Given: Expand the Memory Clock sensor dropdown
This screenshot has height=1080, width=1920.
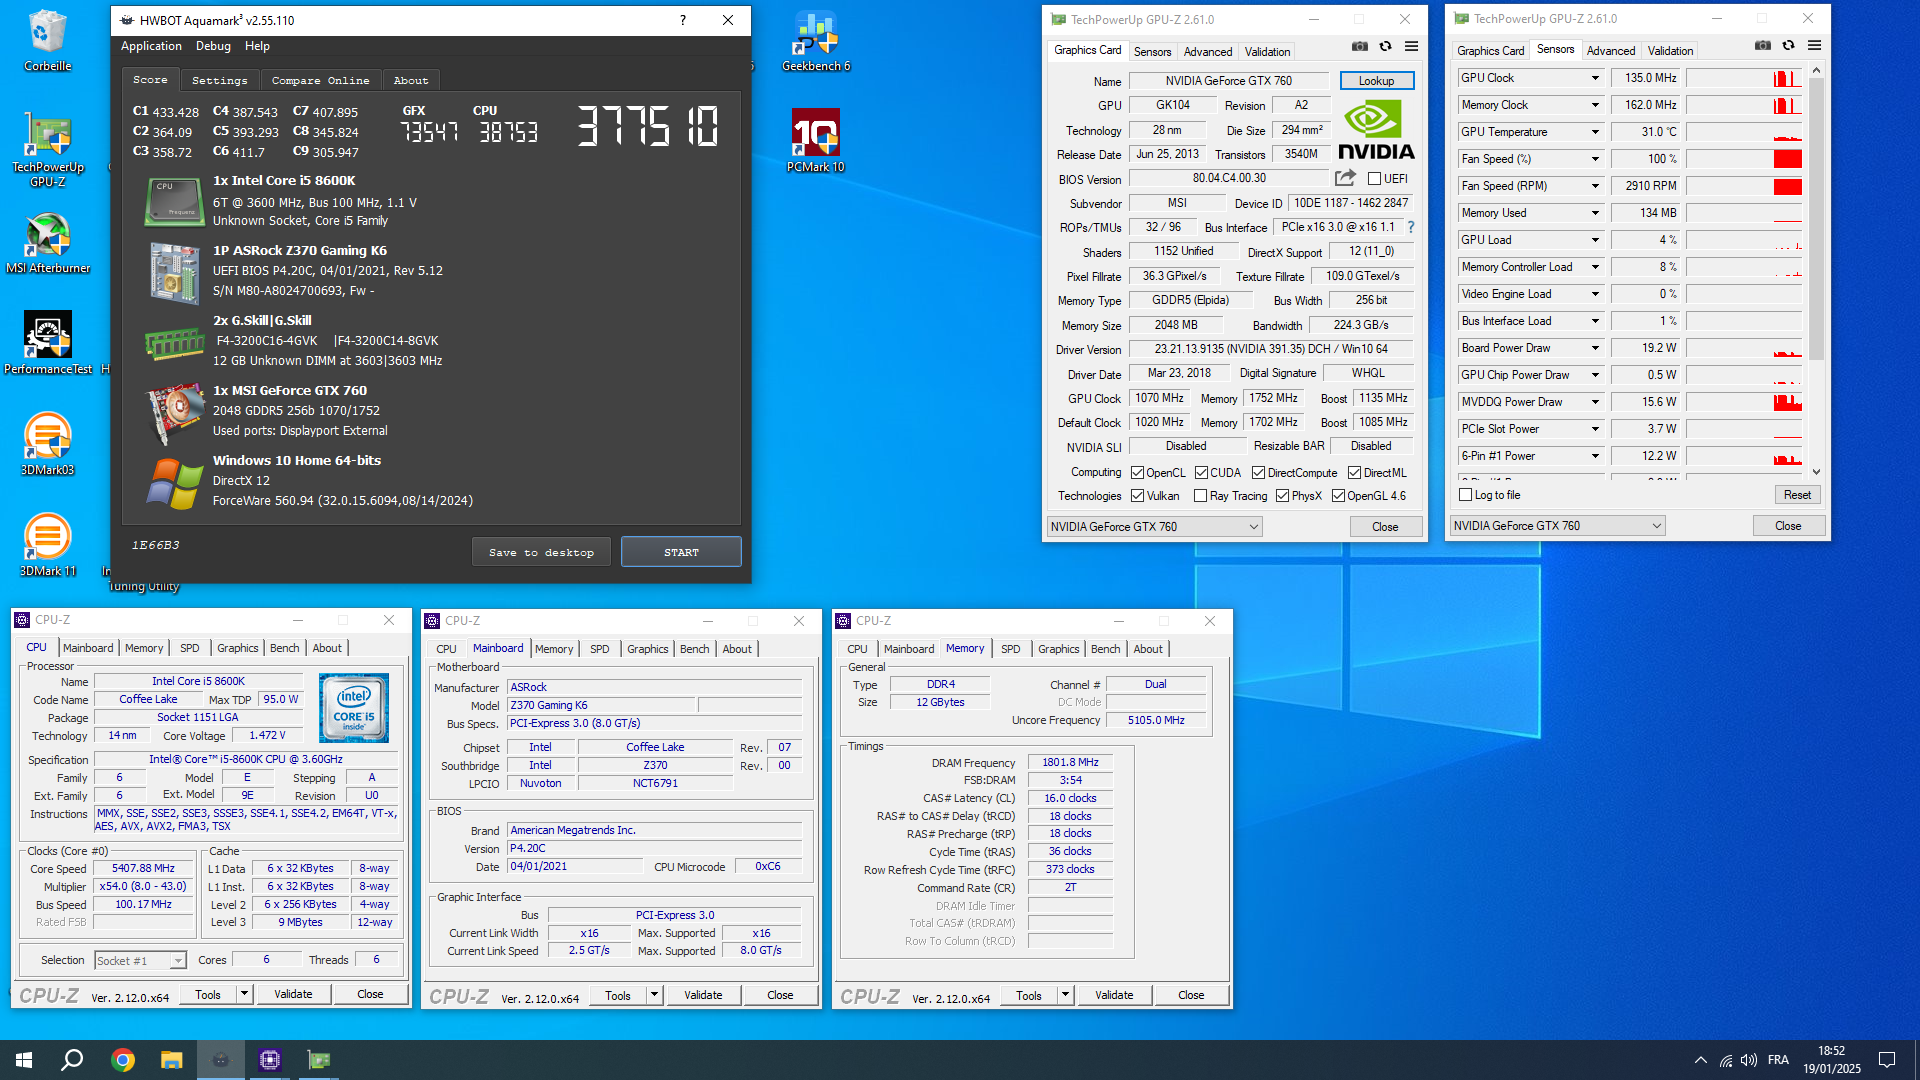Looking at the screenshot, I should pos(1595,105).
